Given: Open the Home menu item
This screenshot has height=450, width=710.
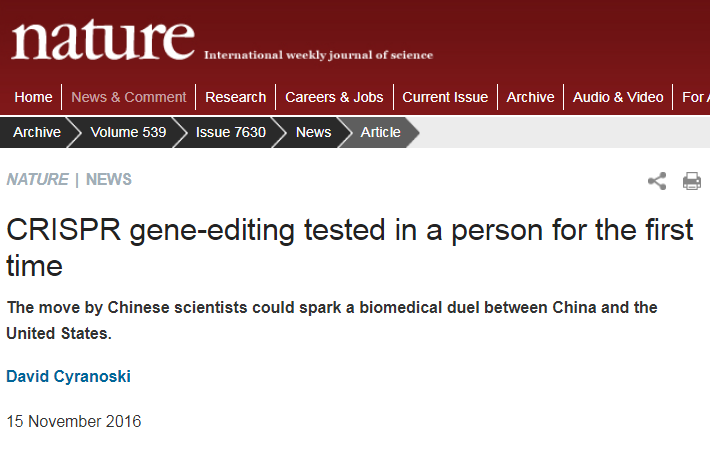Looking at the screenshot, I should [x=33, y=97].
